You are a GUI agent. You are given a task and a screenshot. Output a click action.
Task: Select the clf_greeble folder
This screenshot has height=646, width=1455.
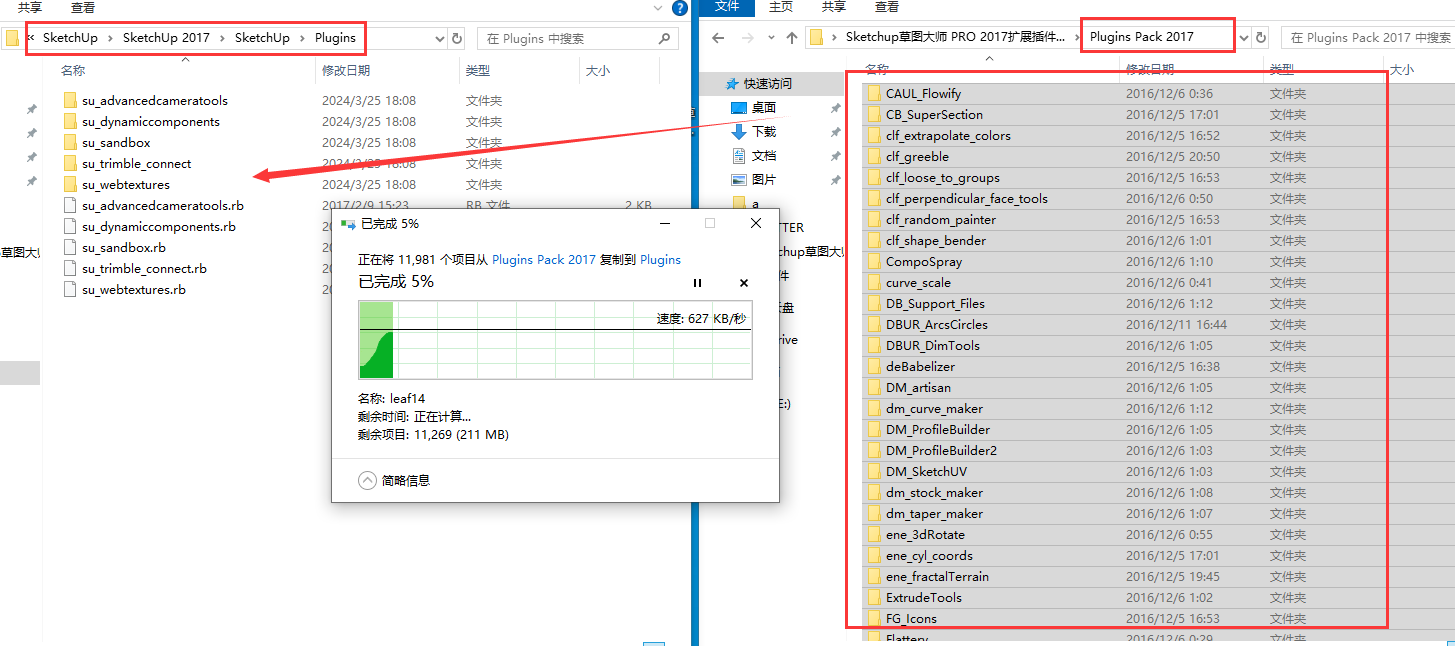(x=917, y=157)
